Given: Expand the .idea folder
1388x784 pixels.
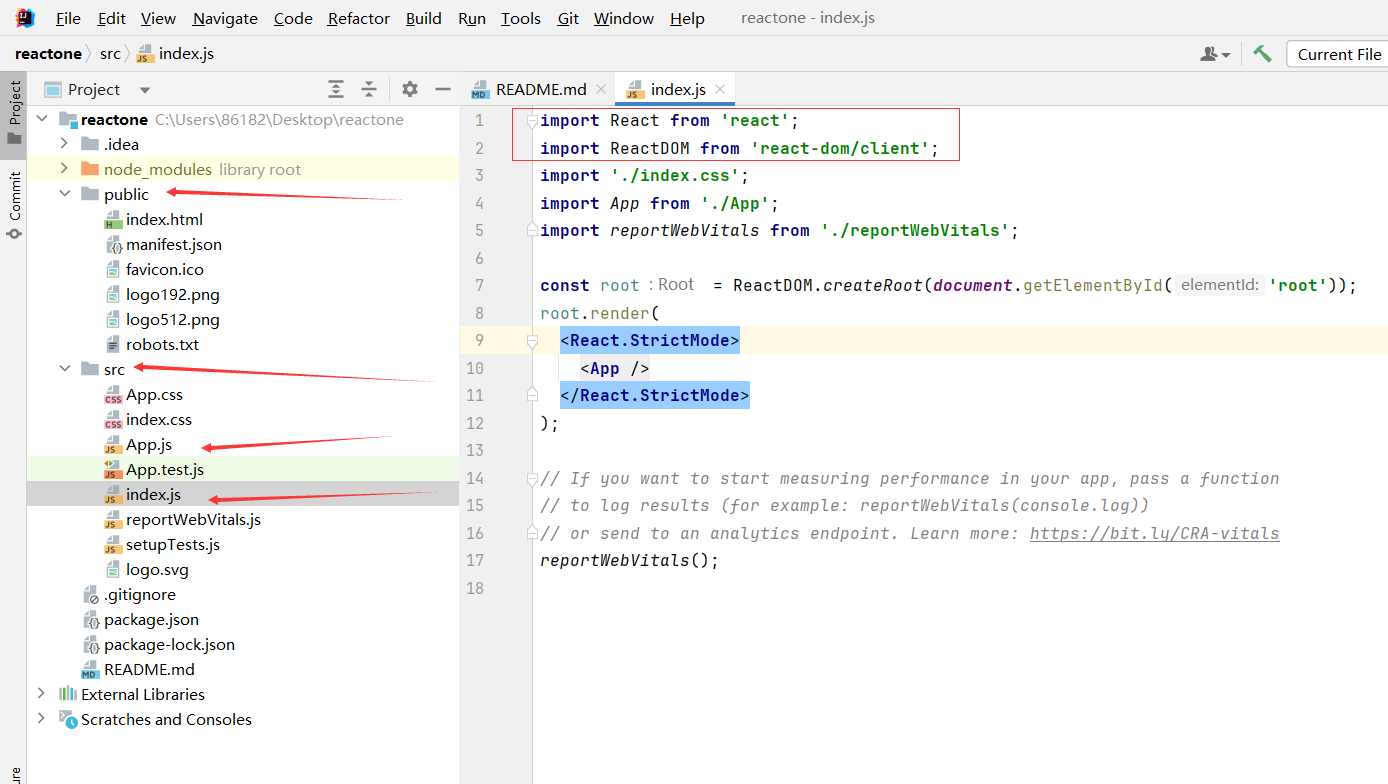Looking at the screenshot, I should pyautogui.click(x=64, y=144).
